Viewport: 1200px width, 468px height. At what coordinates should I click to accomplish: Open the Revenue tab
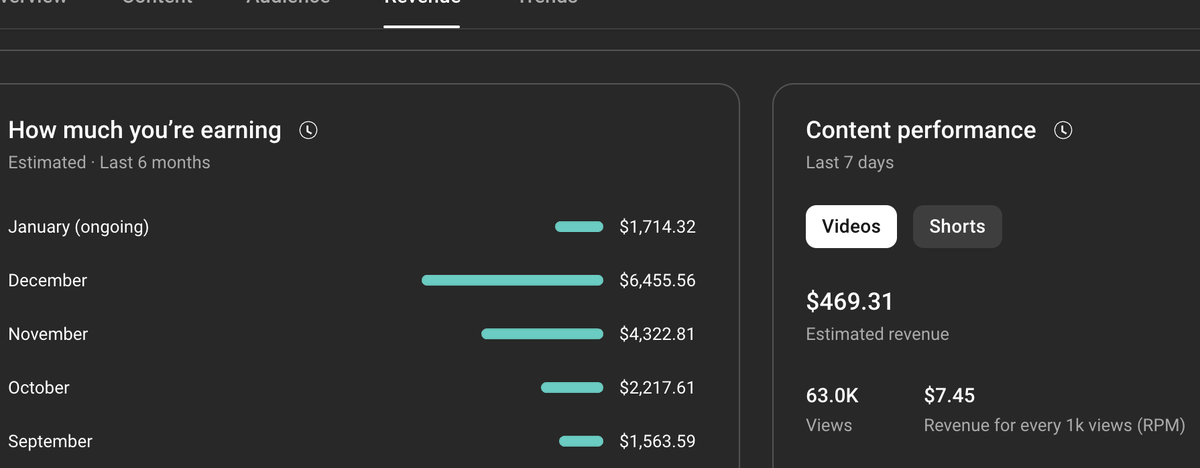pos(422,4)
